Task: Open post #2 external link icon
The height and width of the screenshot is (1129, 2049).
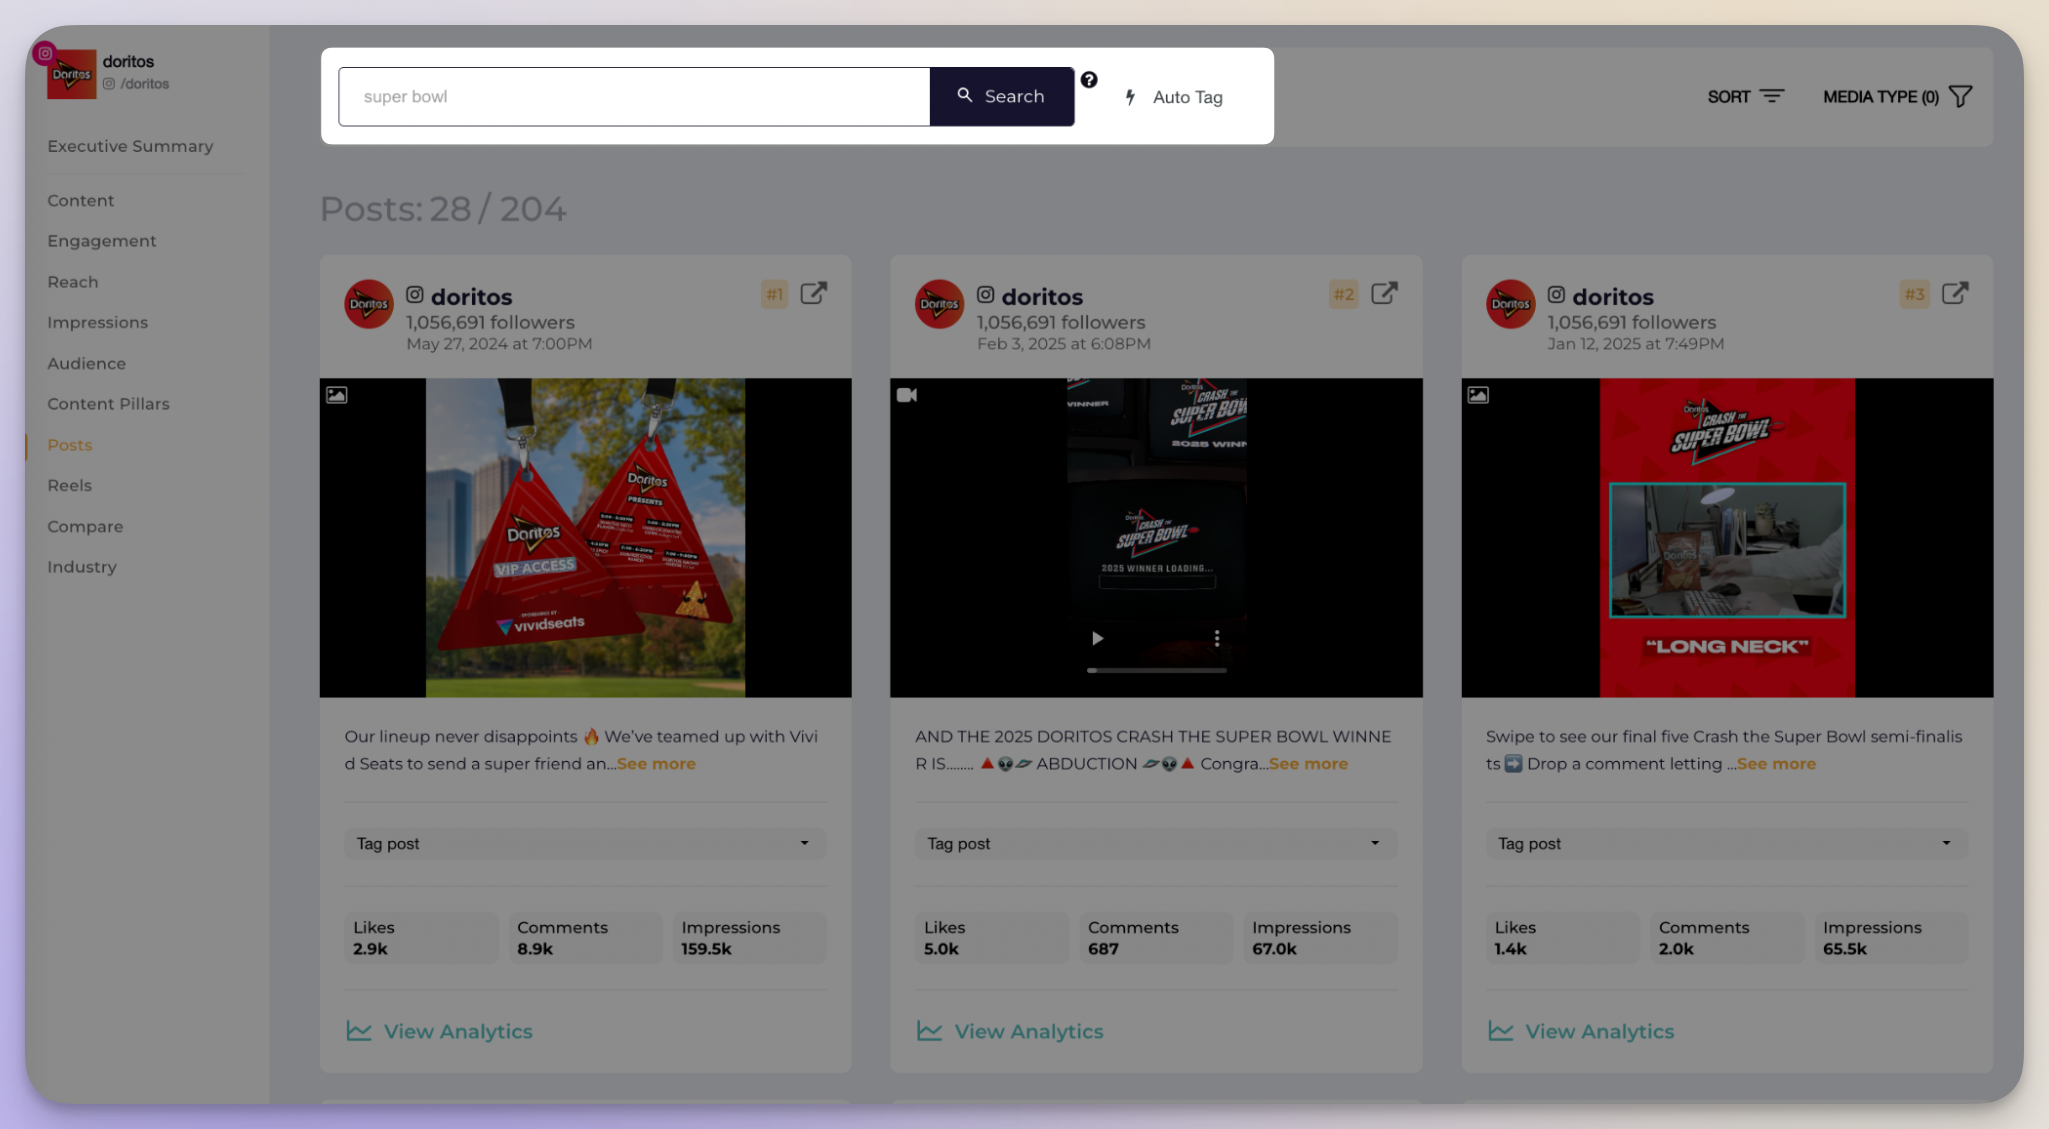Action: pyautogui.click(x=1384, y=293)
